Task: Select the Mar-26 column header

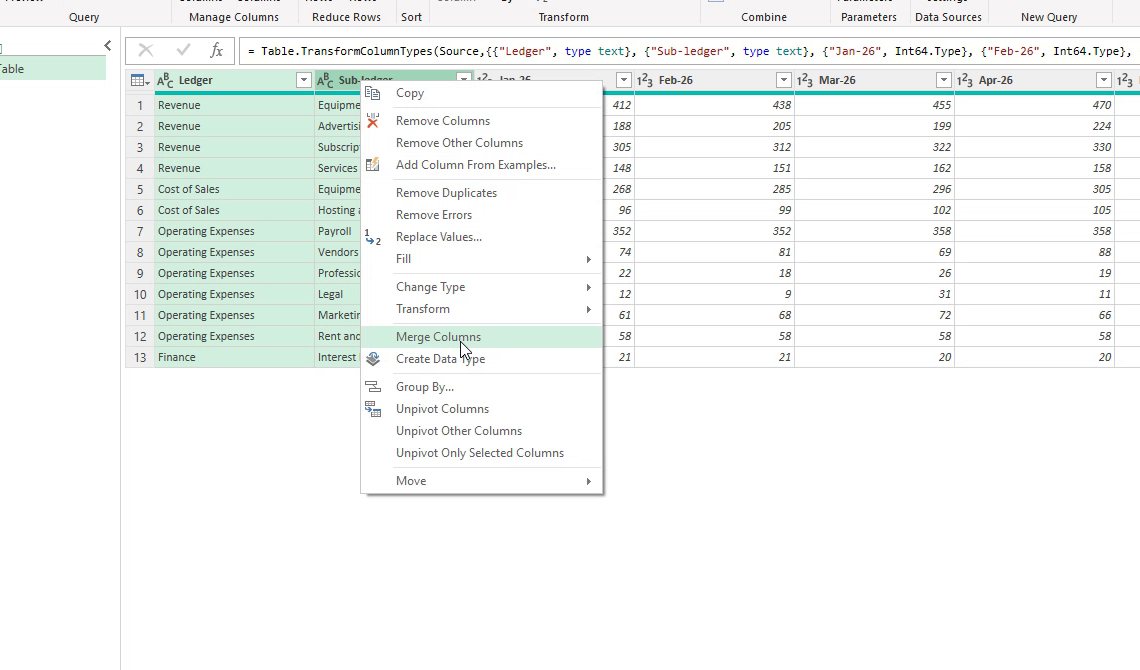Action: coord(874,81)
